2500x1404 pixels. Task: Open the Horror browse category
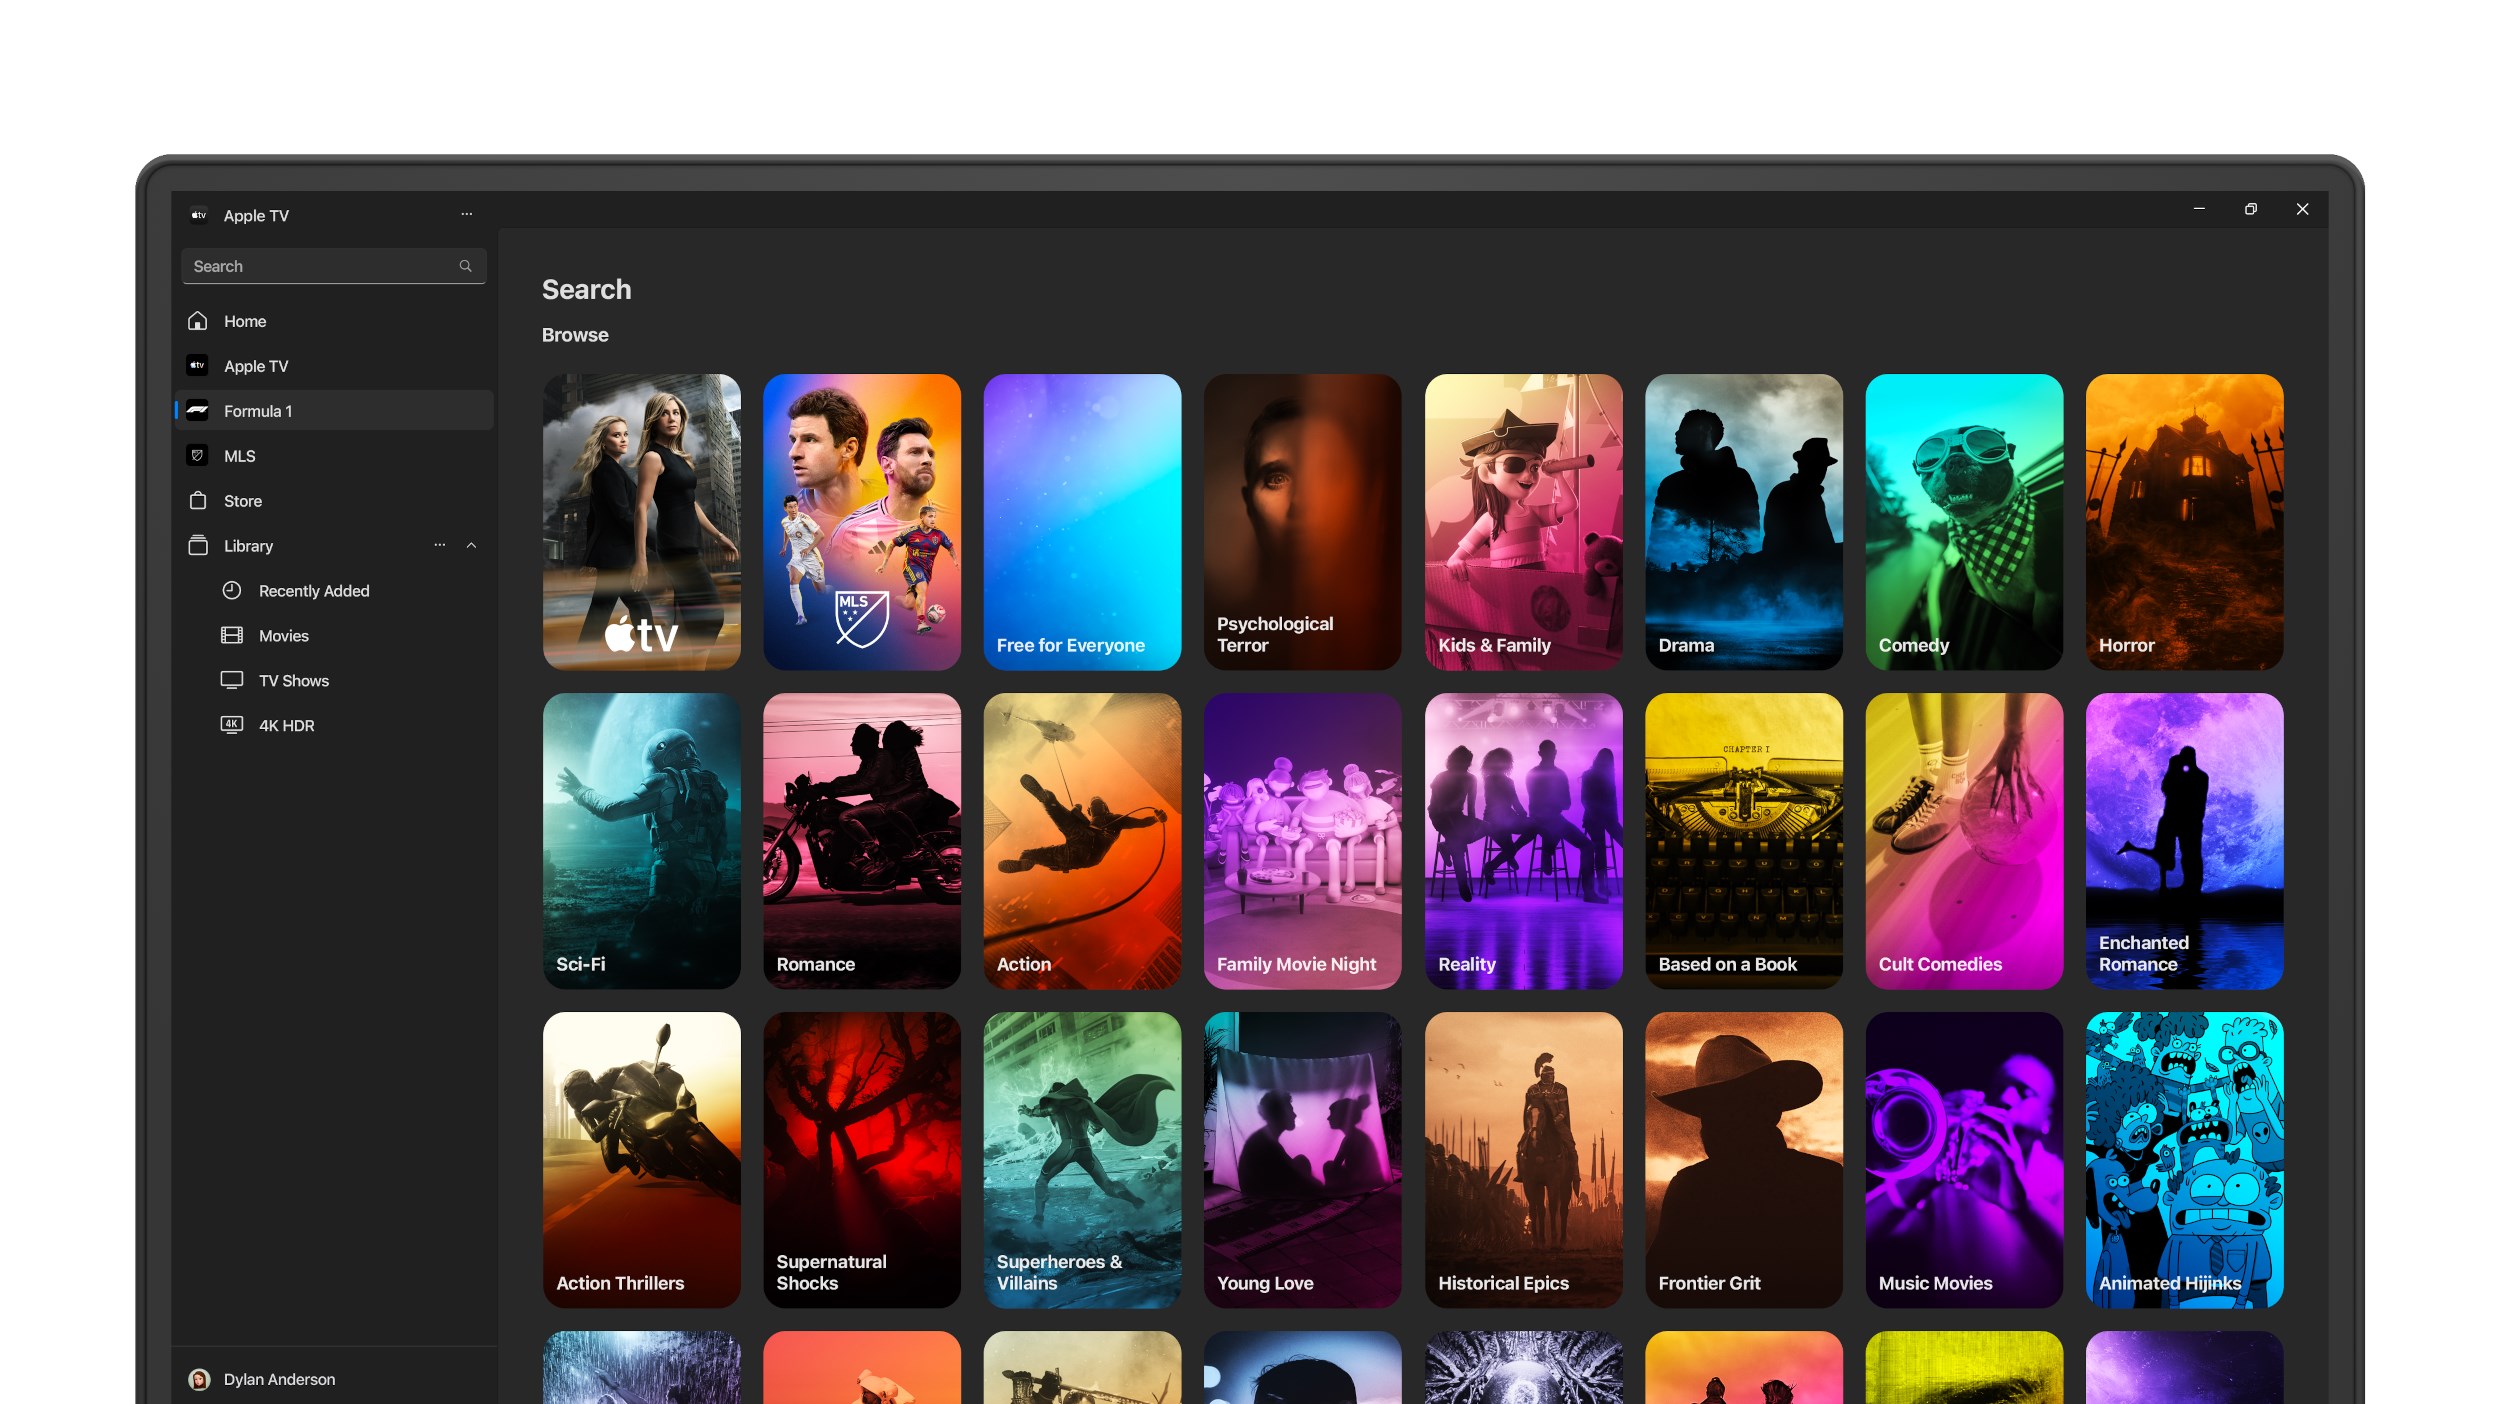pyautogui.click(x=2184, y=522)
